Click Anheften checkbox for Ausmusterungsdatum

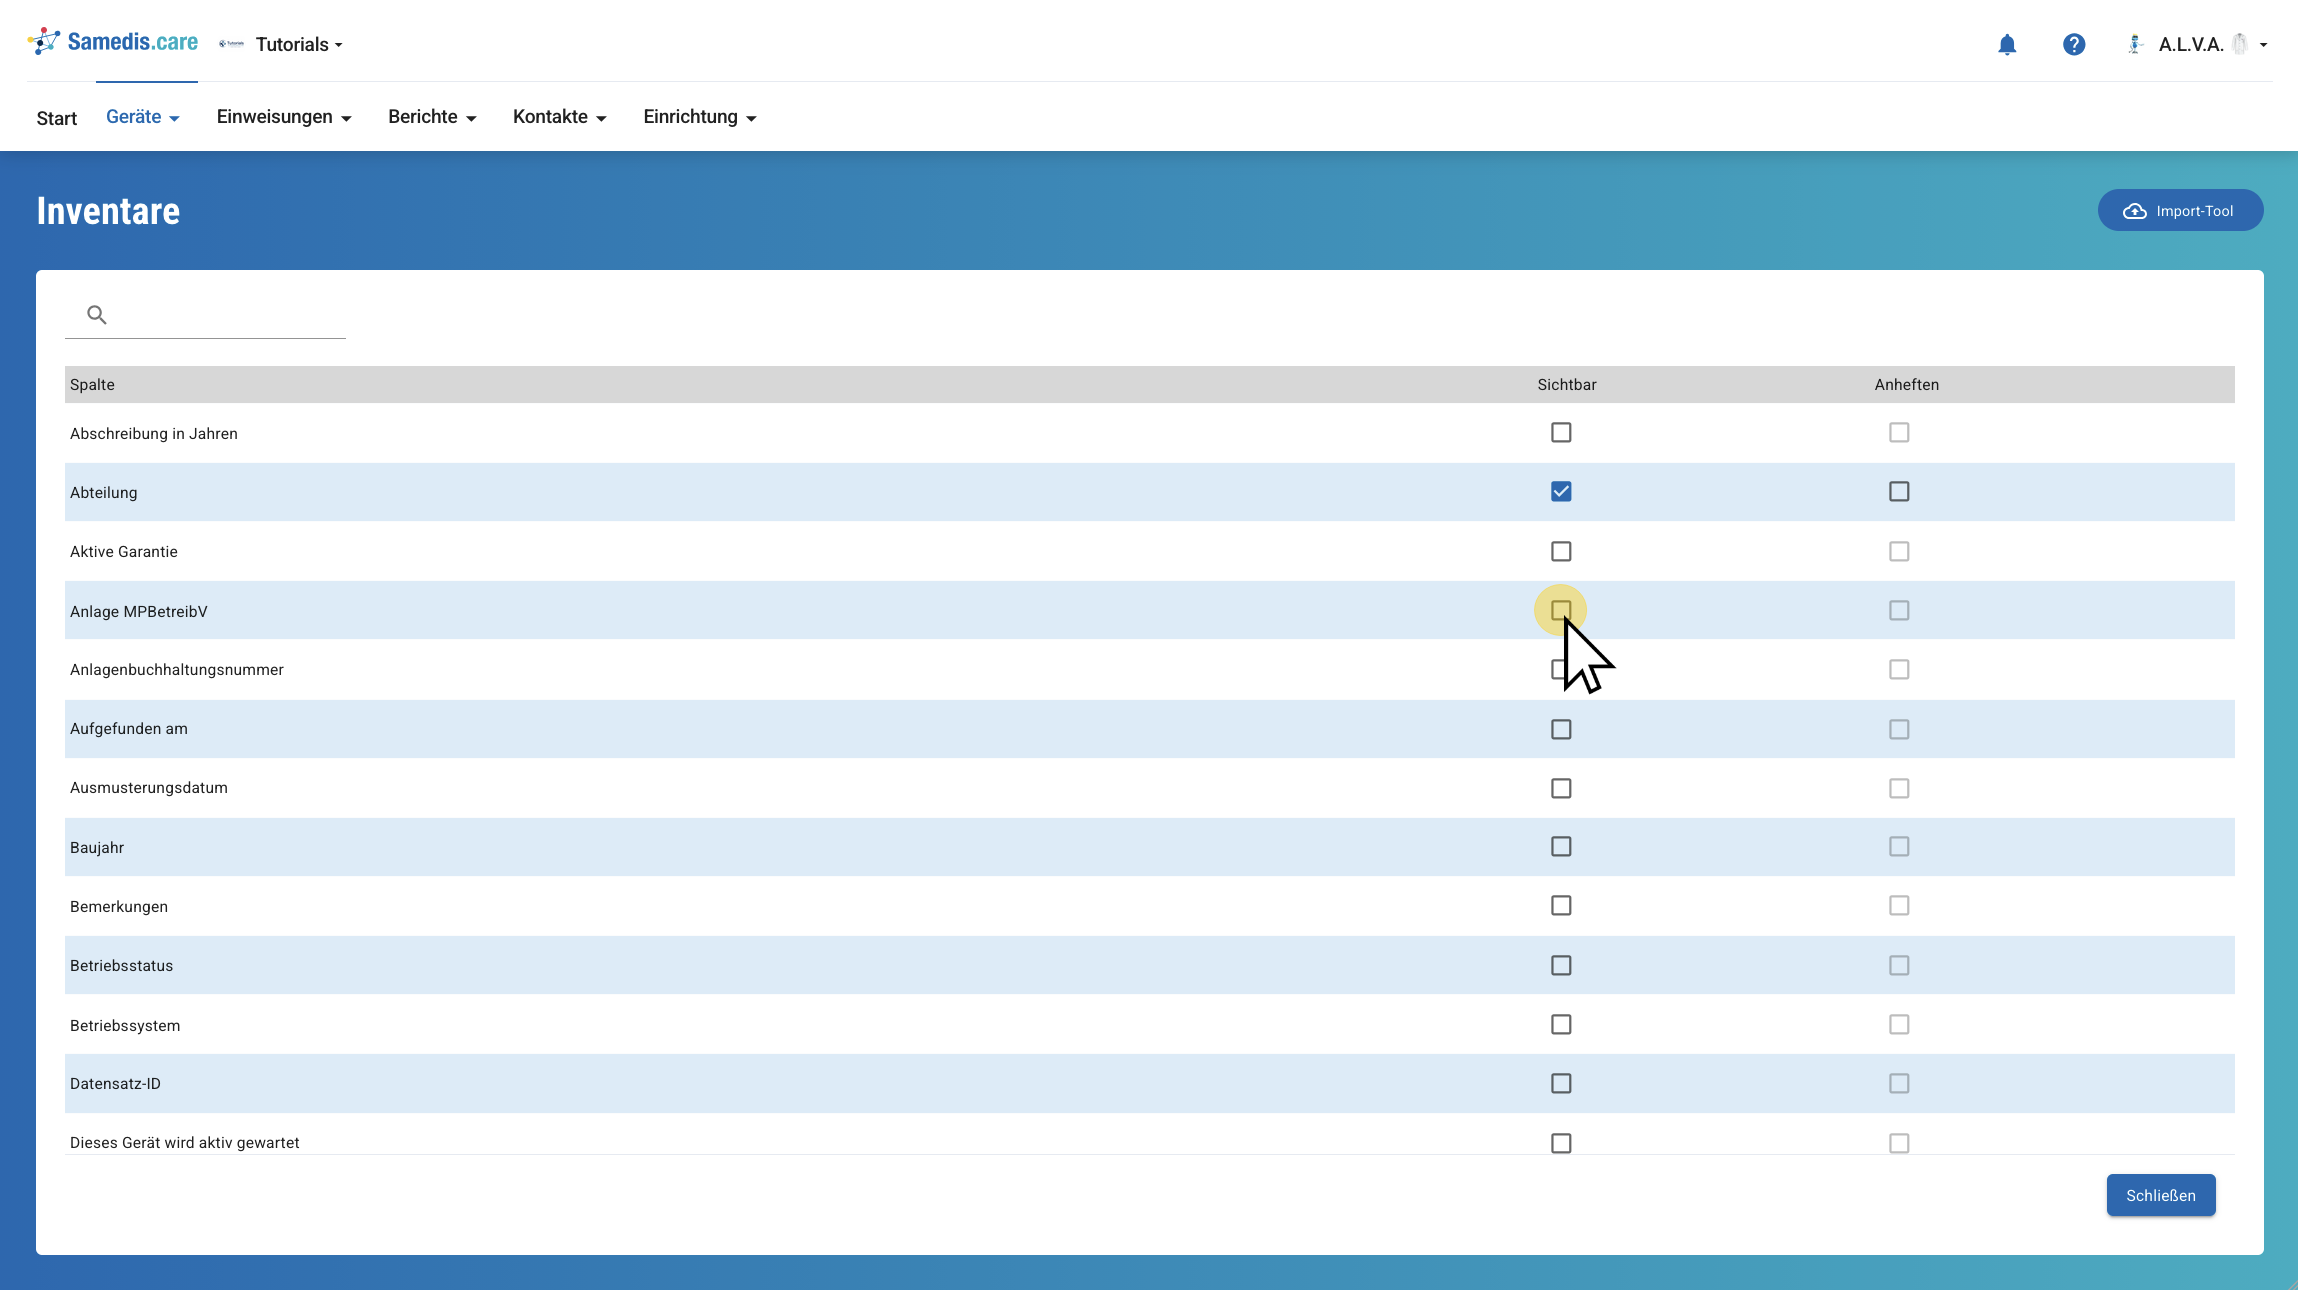[1898, 788]
